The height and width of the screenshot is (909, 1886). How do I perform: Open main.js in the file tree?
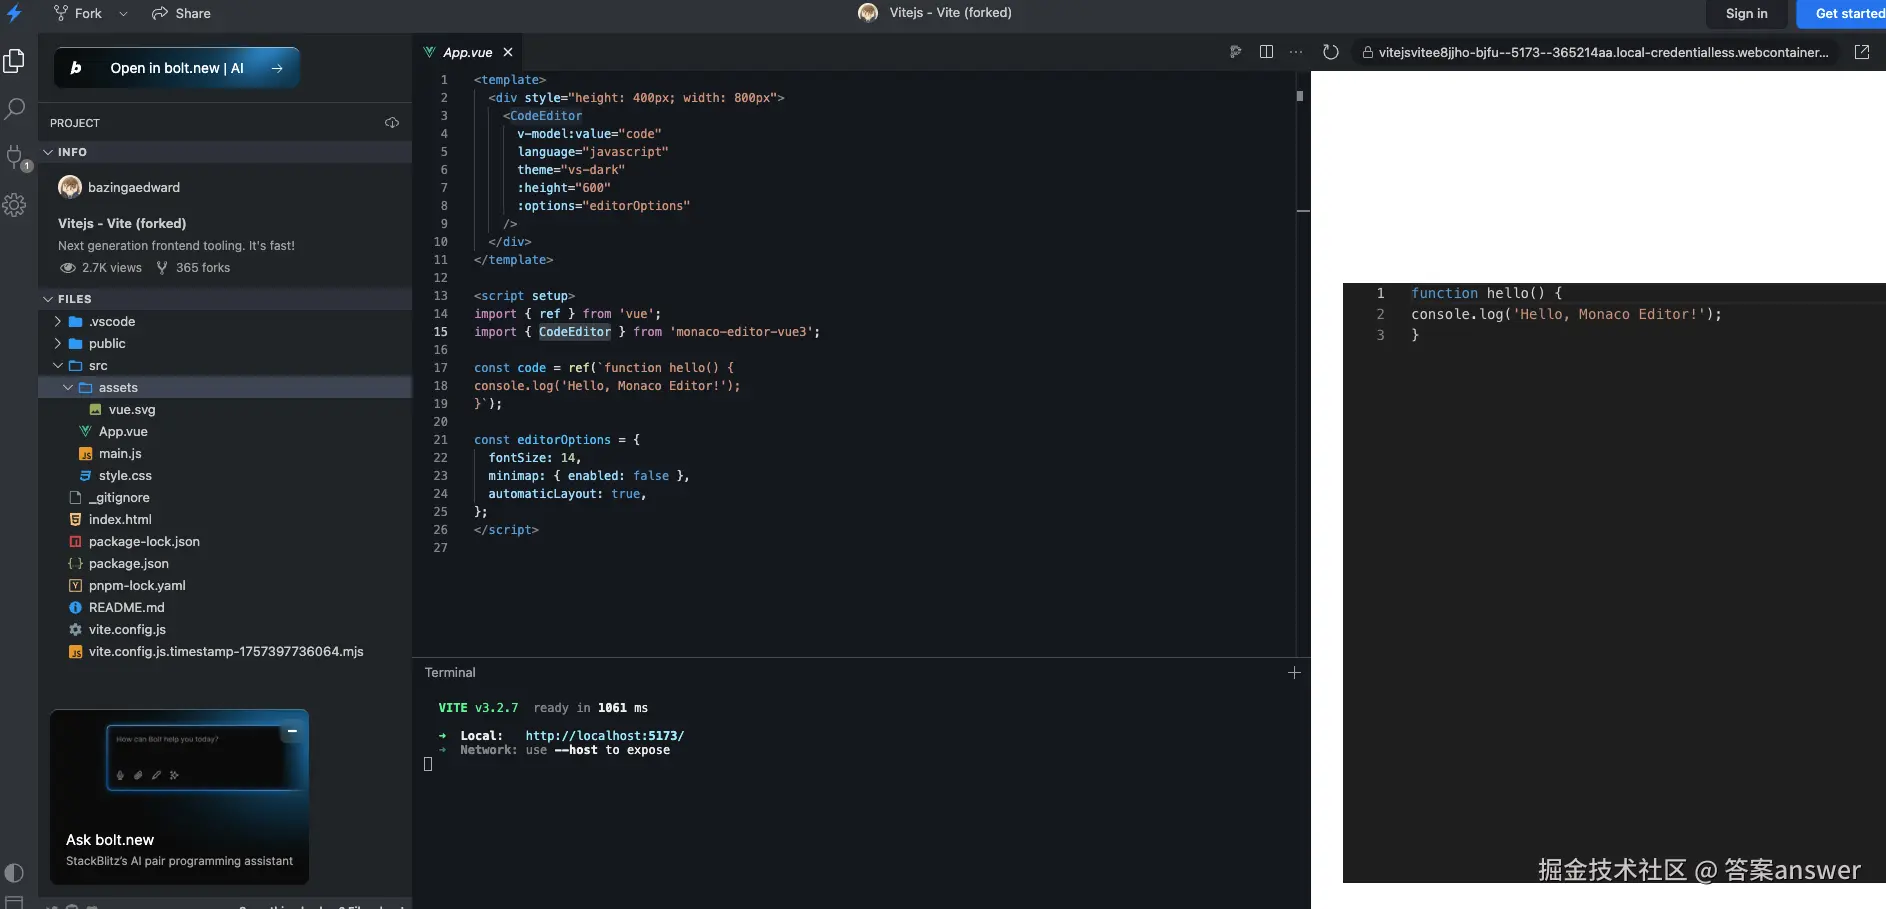pyautogui.click(x=120, y=454)
